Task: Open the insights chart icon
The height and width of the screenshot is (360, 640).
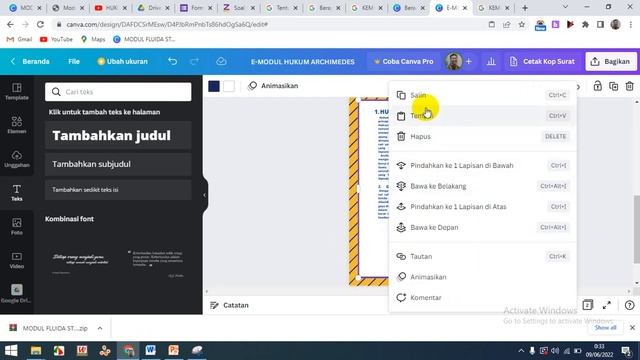Action: 491,61
